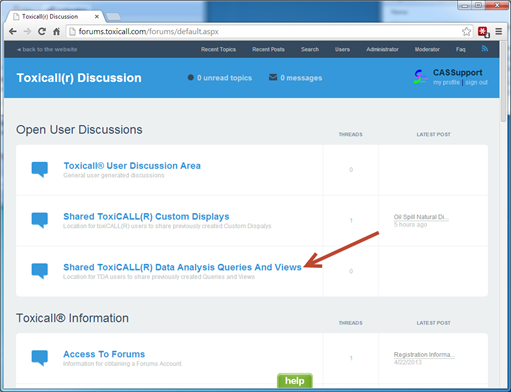
Task: Click the browser forward arrow button
Action: [27, 32]
